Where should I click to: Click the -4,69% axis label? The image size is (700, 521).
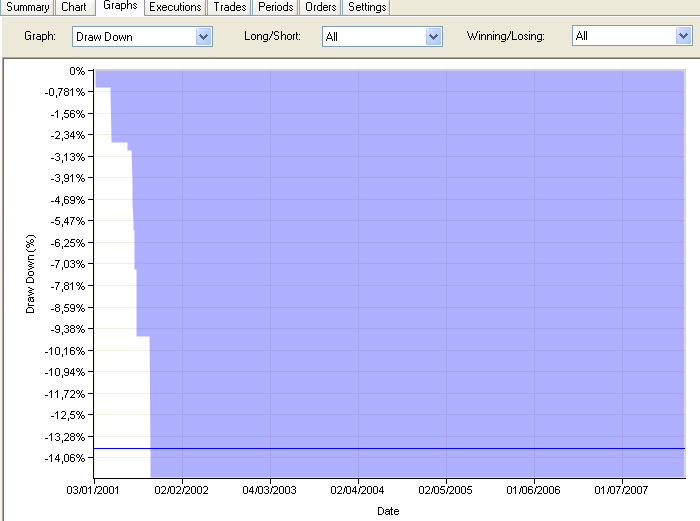pyautogui.click(x=67, y=200)
